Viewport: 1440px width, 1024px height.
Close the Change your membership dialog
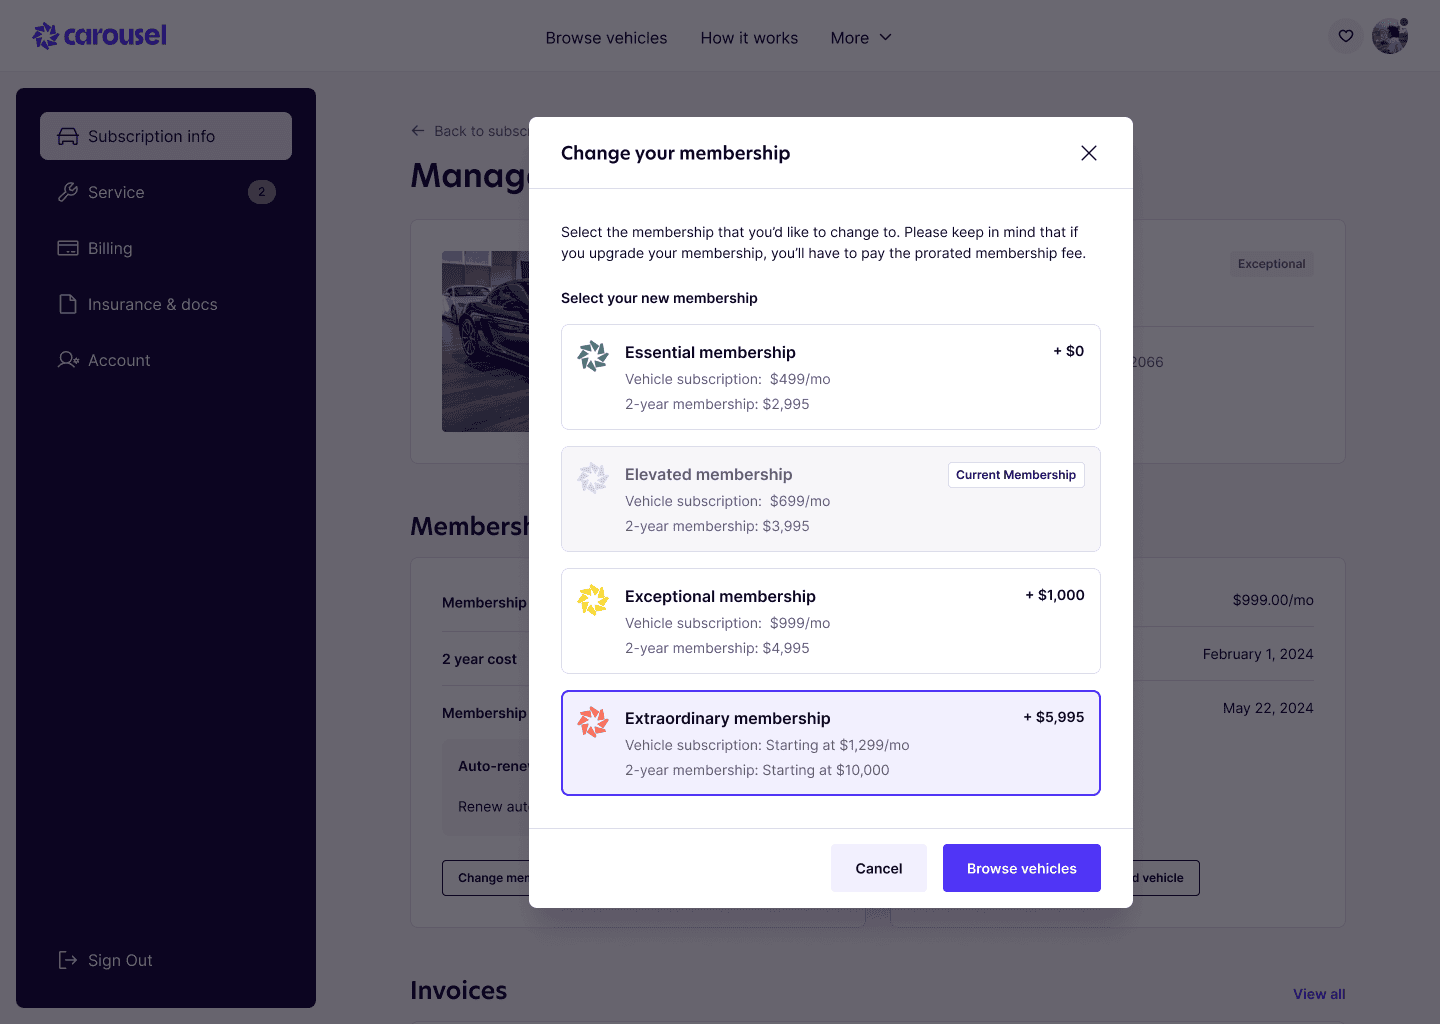1089,153
